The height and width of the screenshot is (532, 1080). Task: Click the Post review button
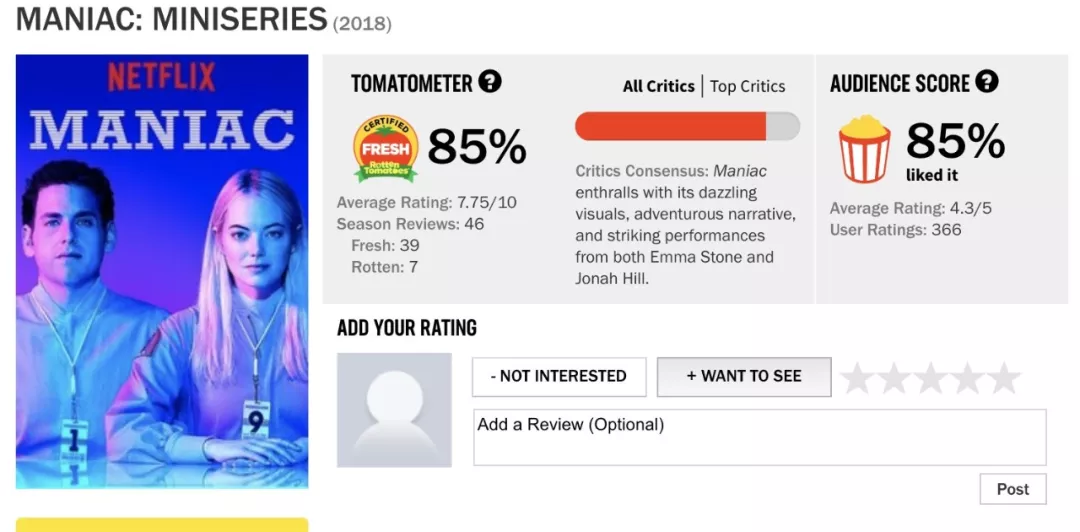pyautogui.click(x=1012, y=489)
